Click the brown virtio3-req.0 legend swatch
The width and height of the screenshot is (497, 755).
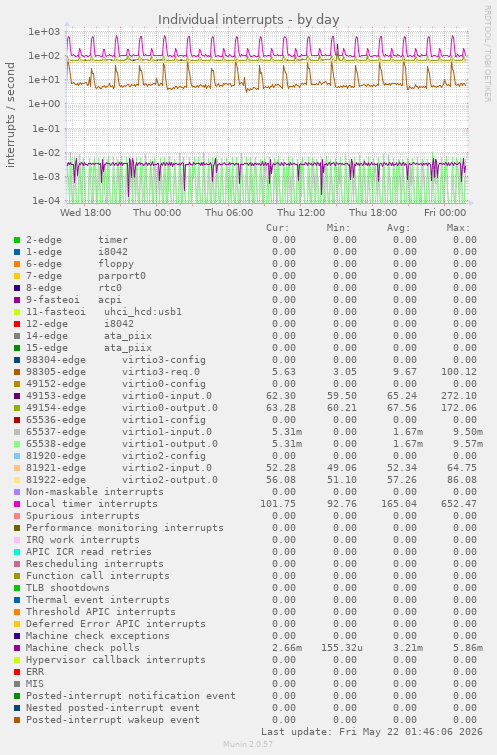(x=17, y=372)
